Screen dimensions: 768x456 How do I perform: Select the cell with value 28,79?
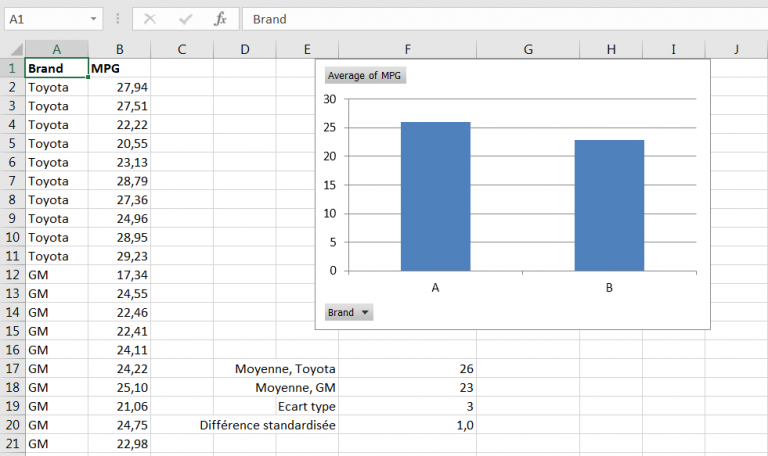[120, 181]
